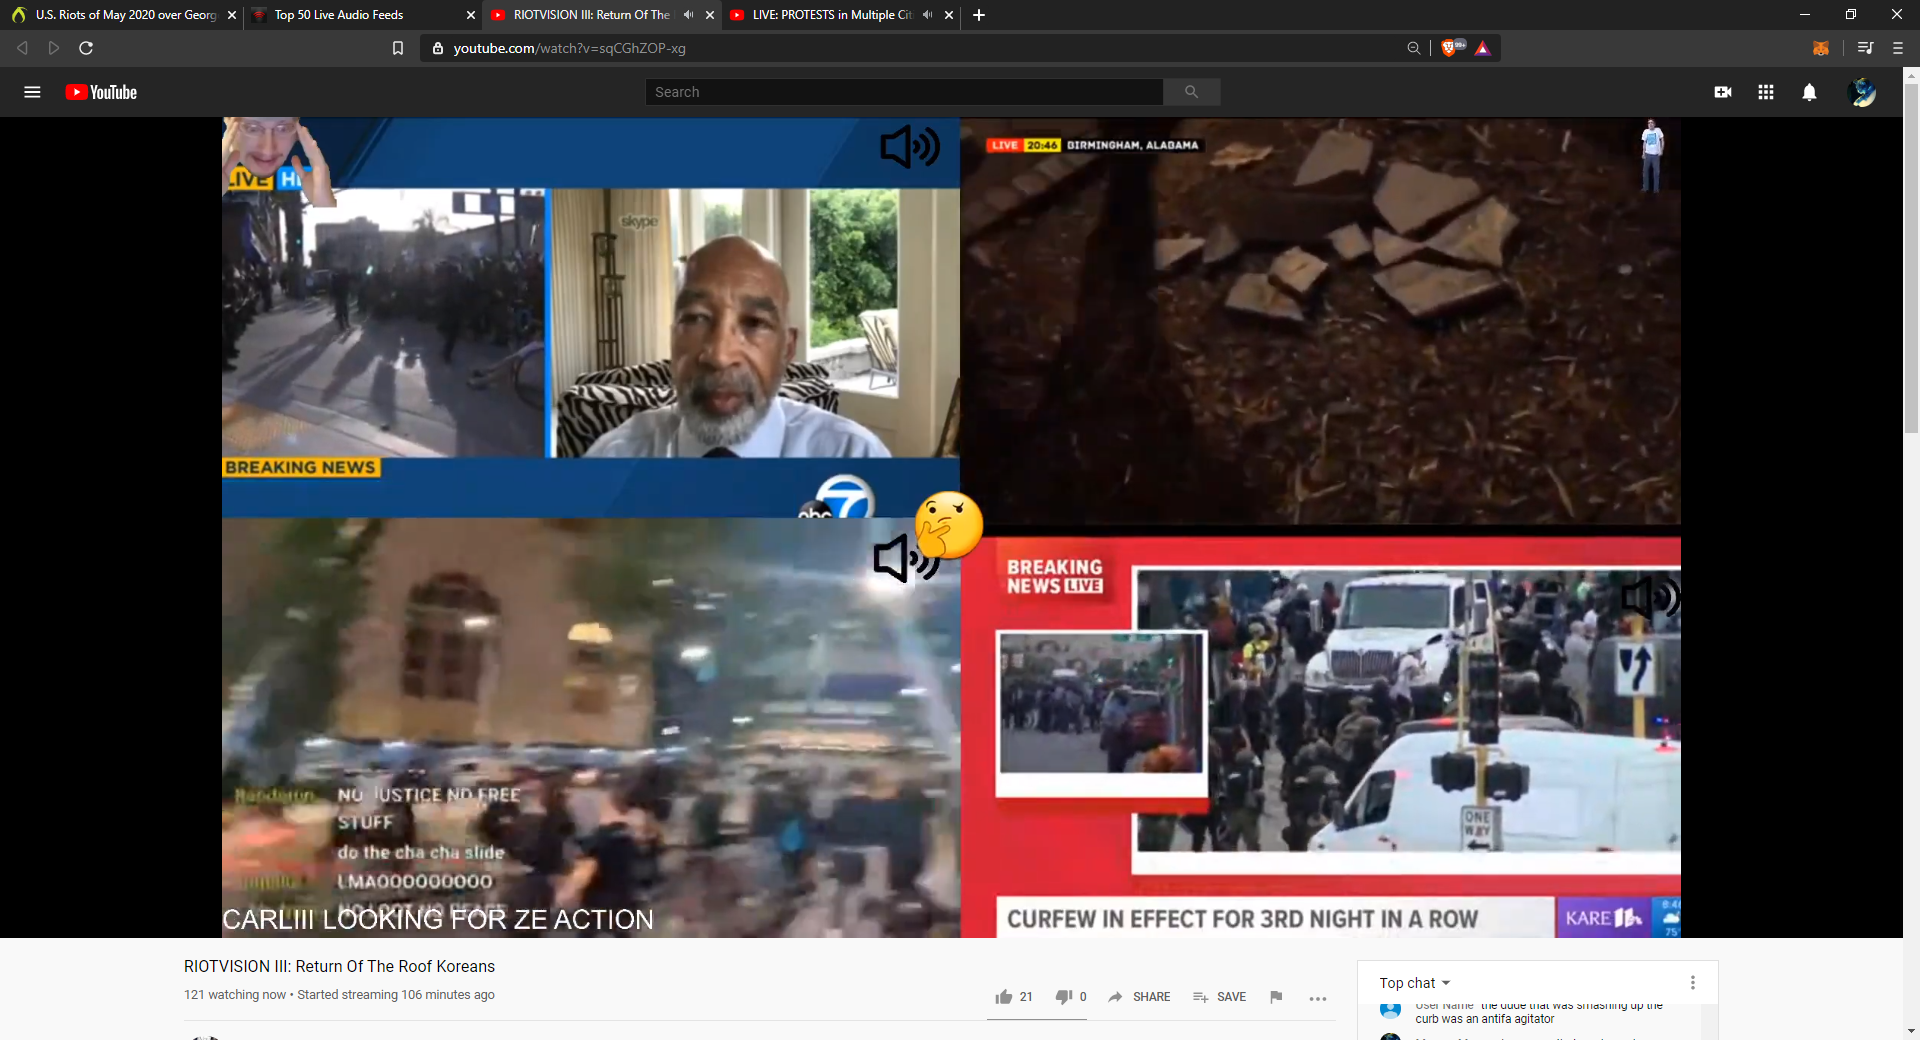Open the YouTube apps grid
Image resolution: width=1920 pixels, height=1040 pixels.
(1766, 92)
